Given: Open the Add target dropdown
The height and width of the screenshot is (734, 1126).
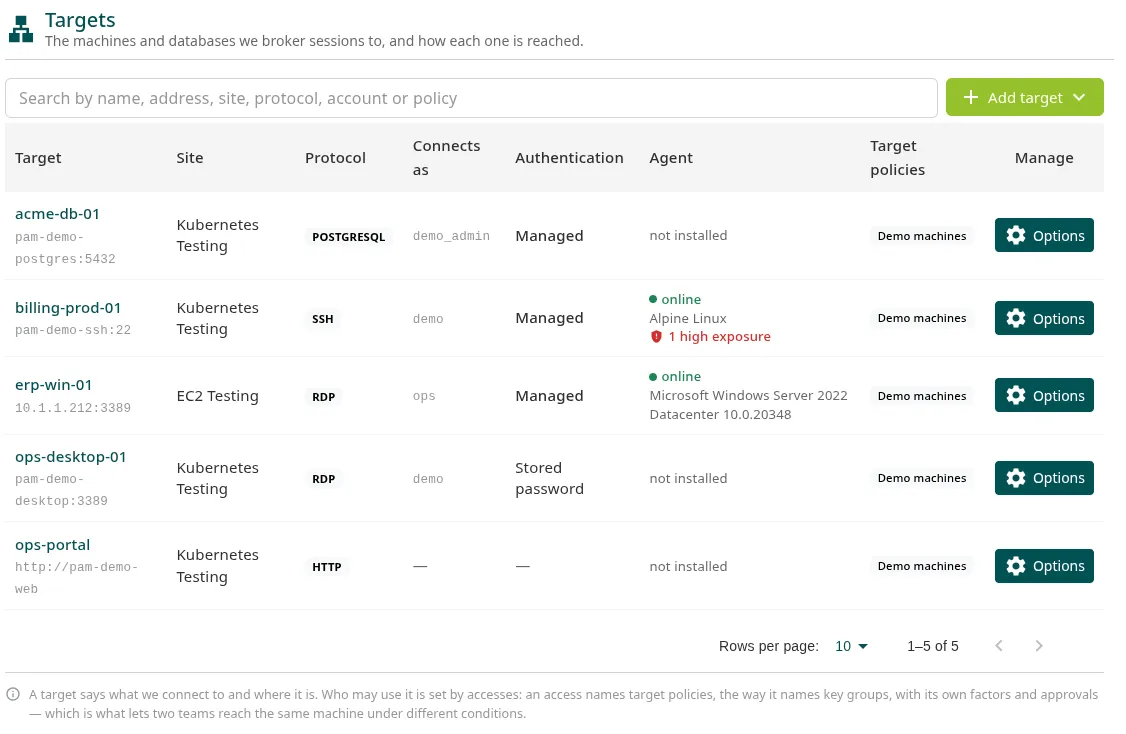Looking at the screenshot, I should tap(1024, 98).
